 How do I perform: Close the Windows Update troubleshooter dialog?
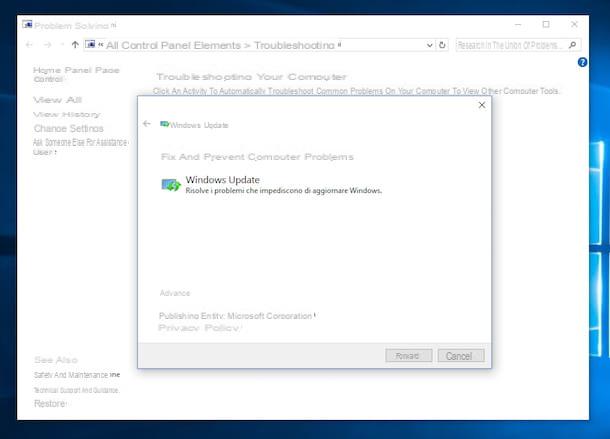point(482,105)
